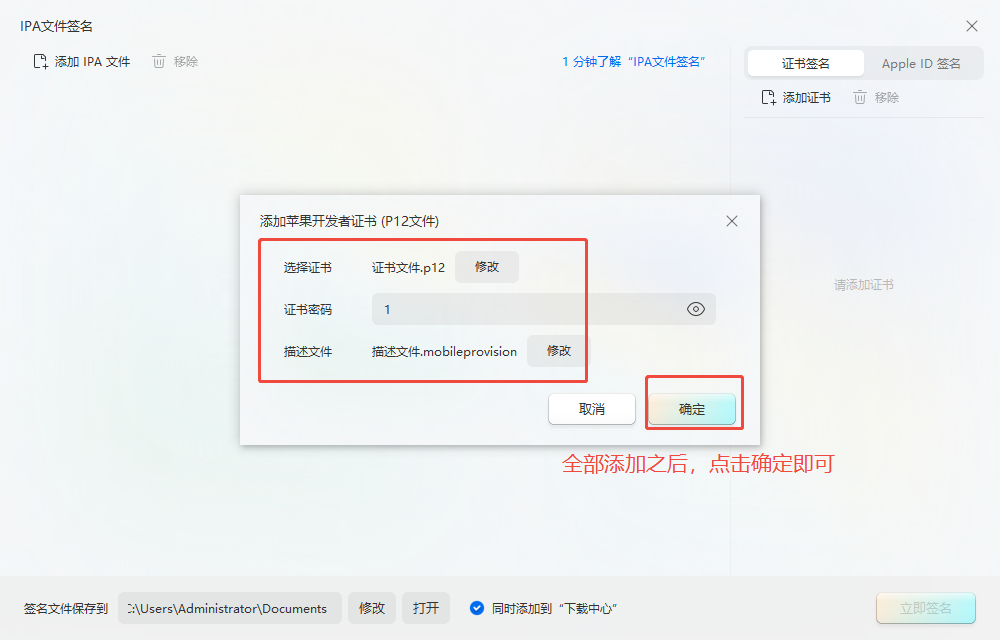
Task: Click the 添加 IPA 文件 label
Action: (x=92, y=62)
